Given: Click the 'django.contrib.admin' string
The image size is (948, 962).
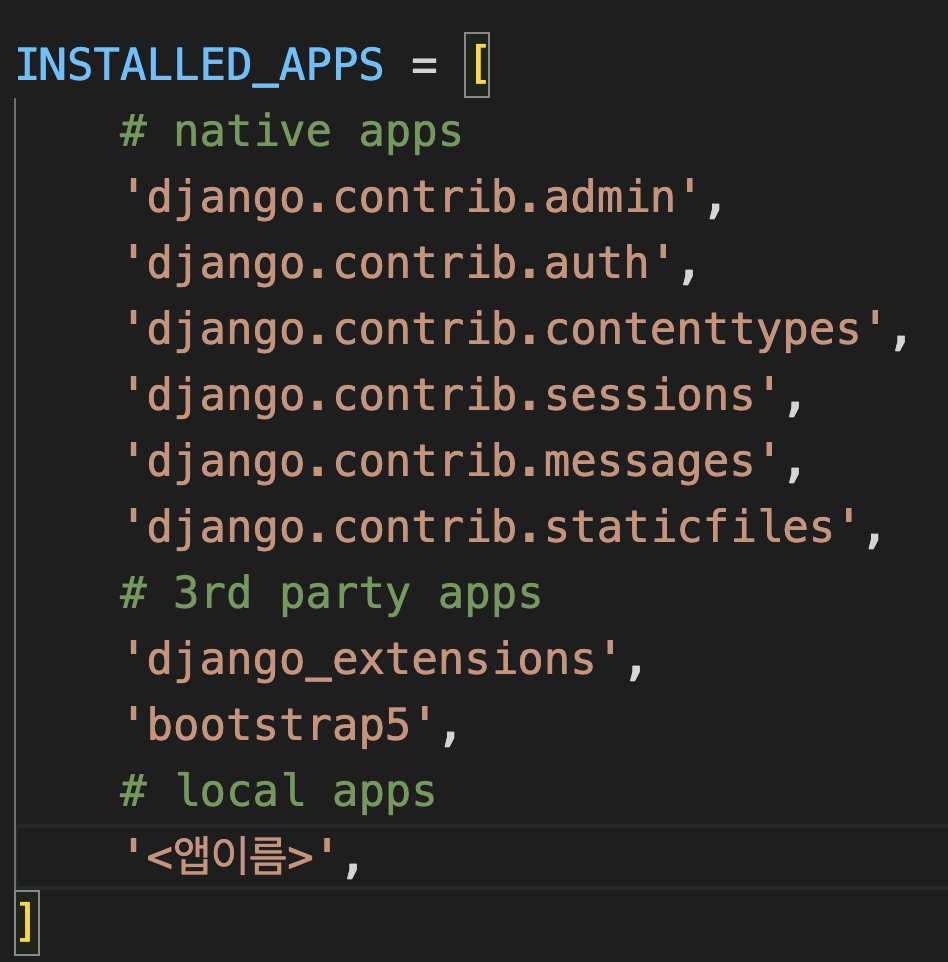Looking at the screenshot, I should tap(410, 198).
